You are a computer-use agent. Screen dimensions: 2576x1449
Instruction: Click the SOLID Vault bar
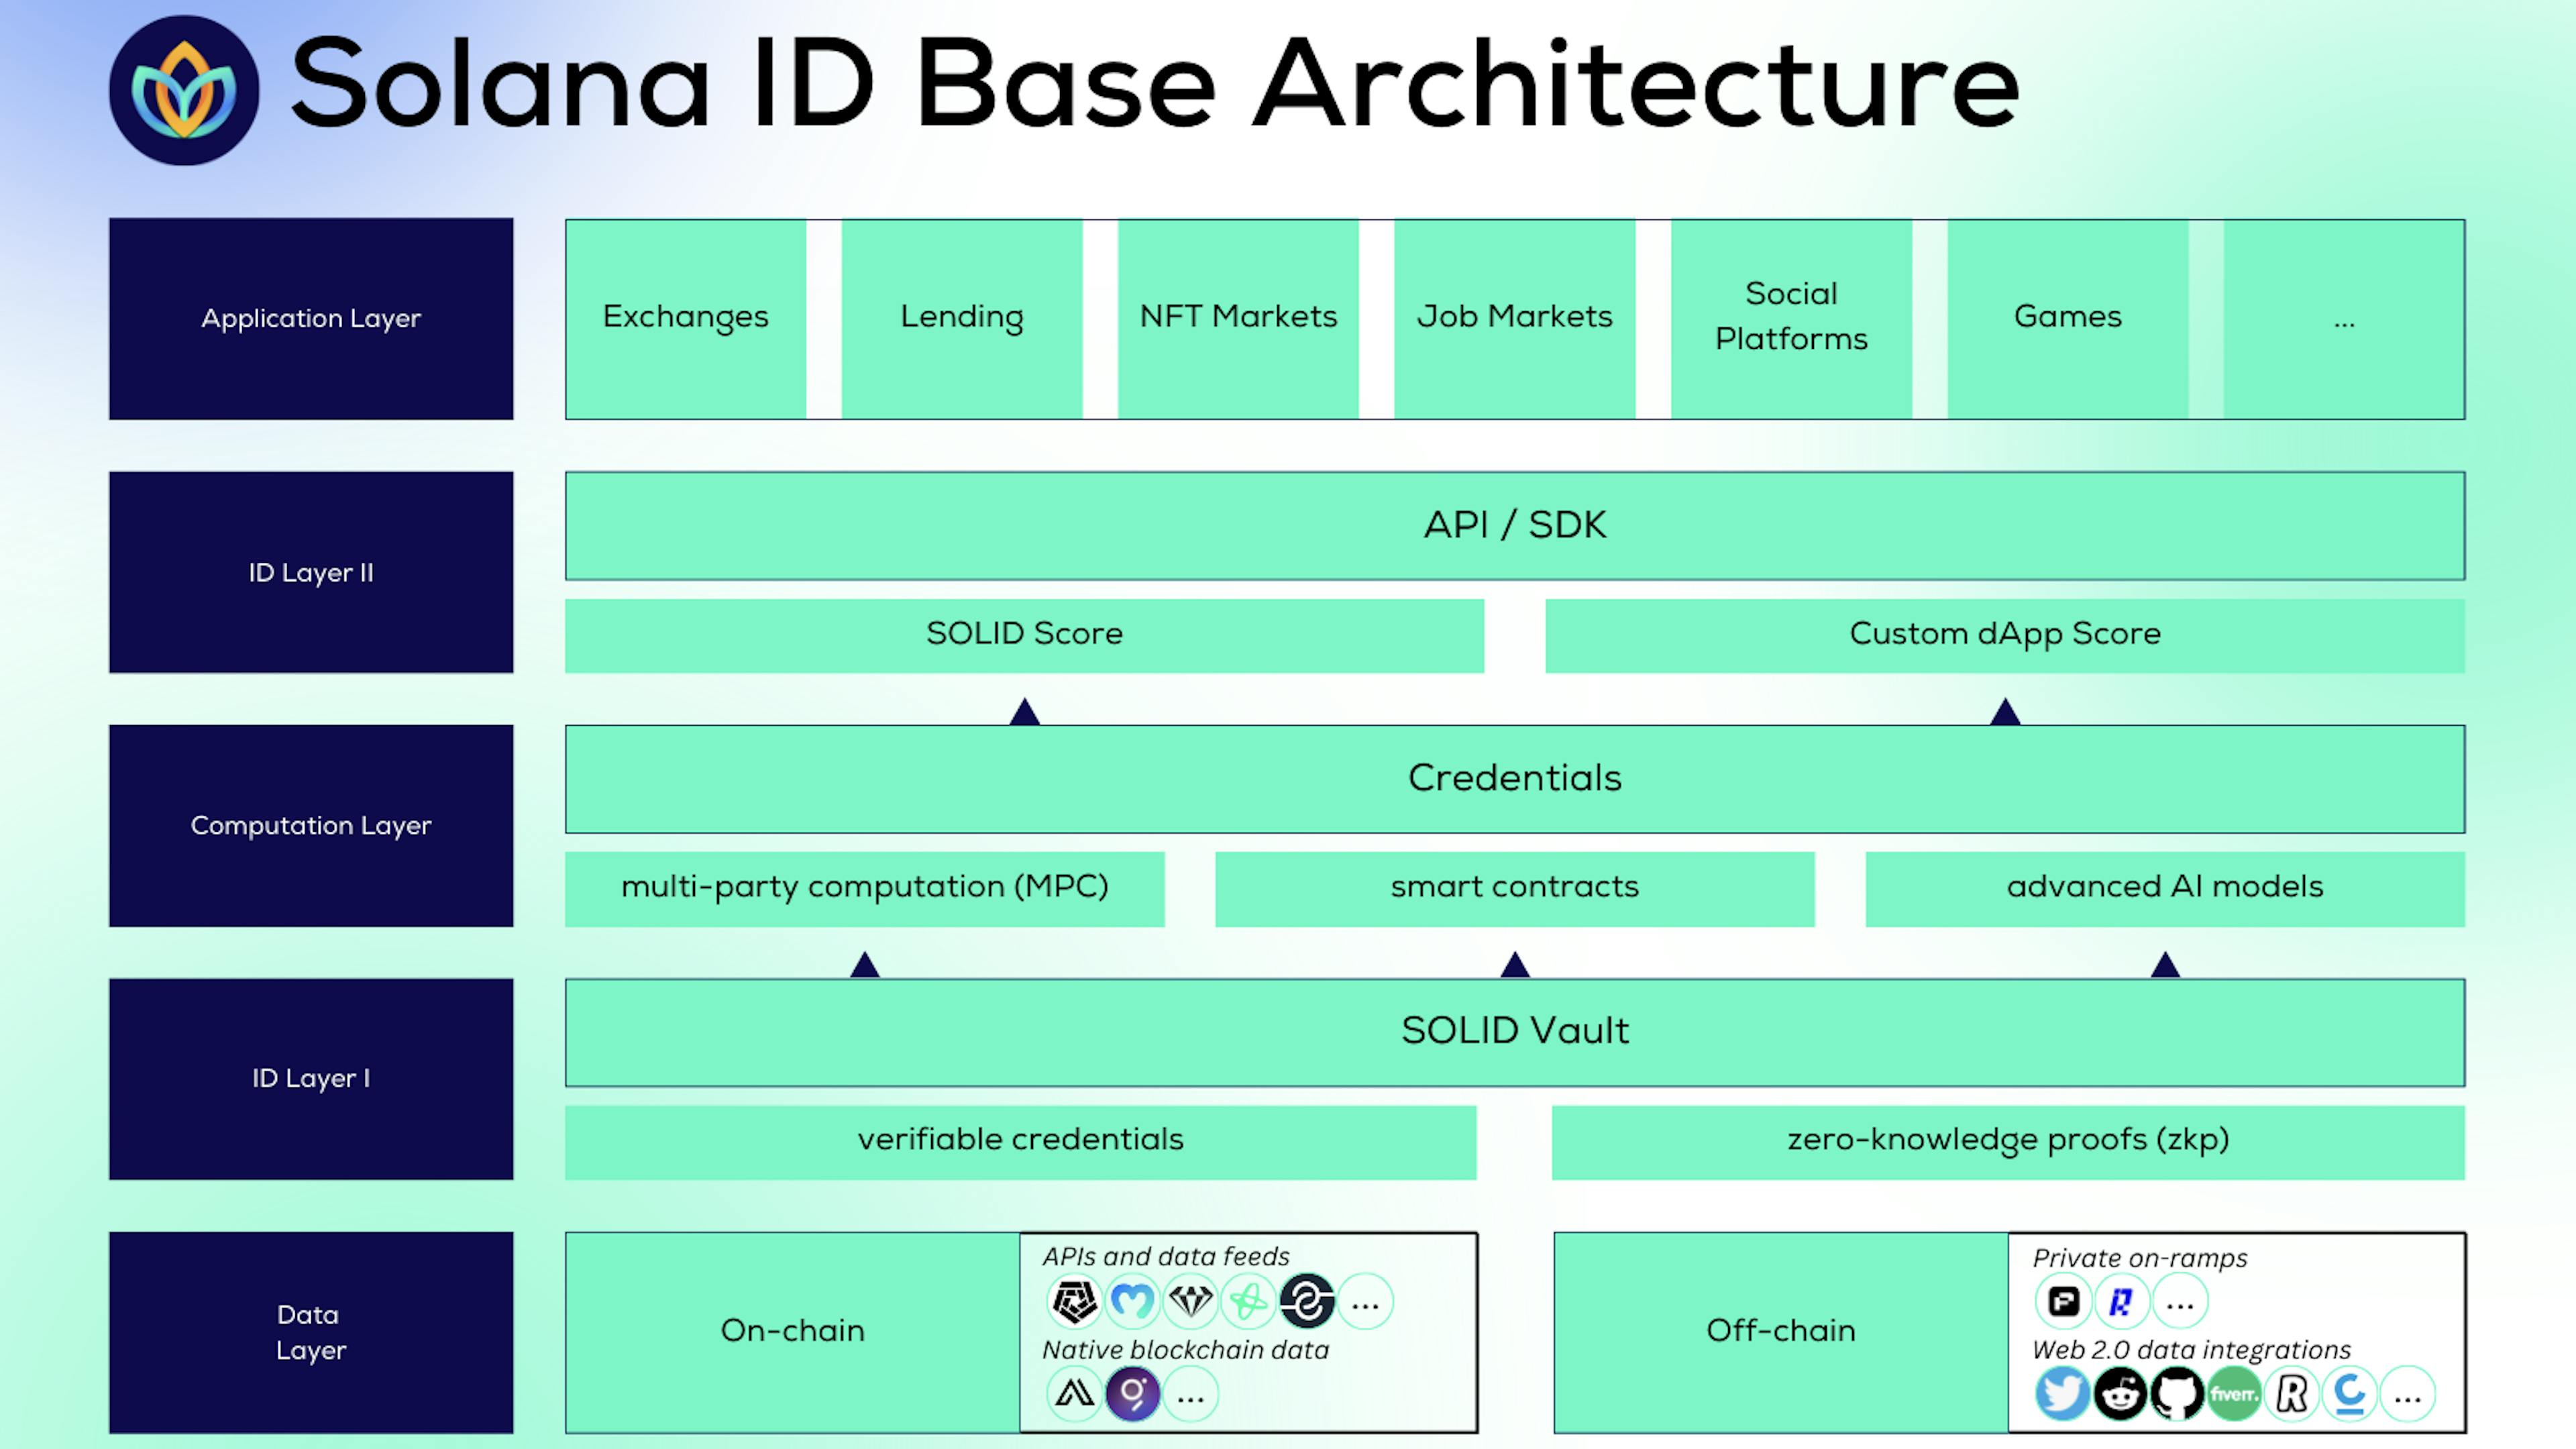click(x=1515, y=1032)
